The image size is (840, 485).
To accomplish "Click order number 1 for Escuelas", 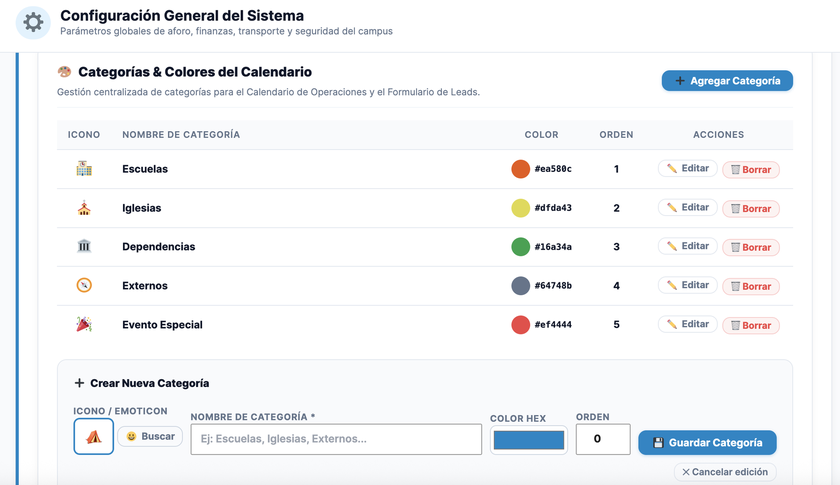I will (x=616, y=169).
